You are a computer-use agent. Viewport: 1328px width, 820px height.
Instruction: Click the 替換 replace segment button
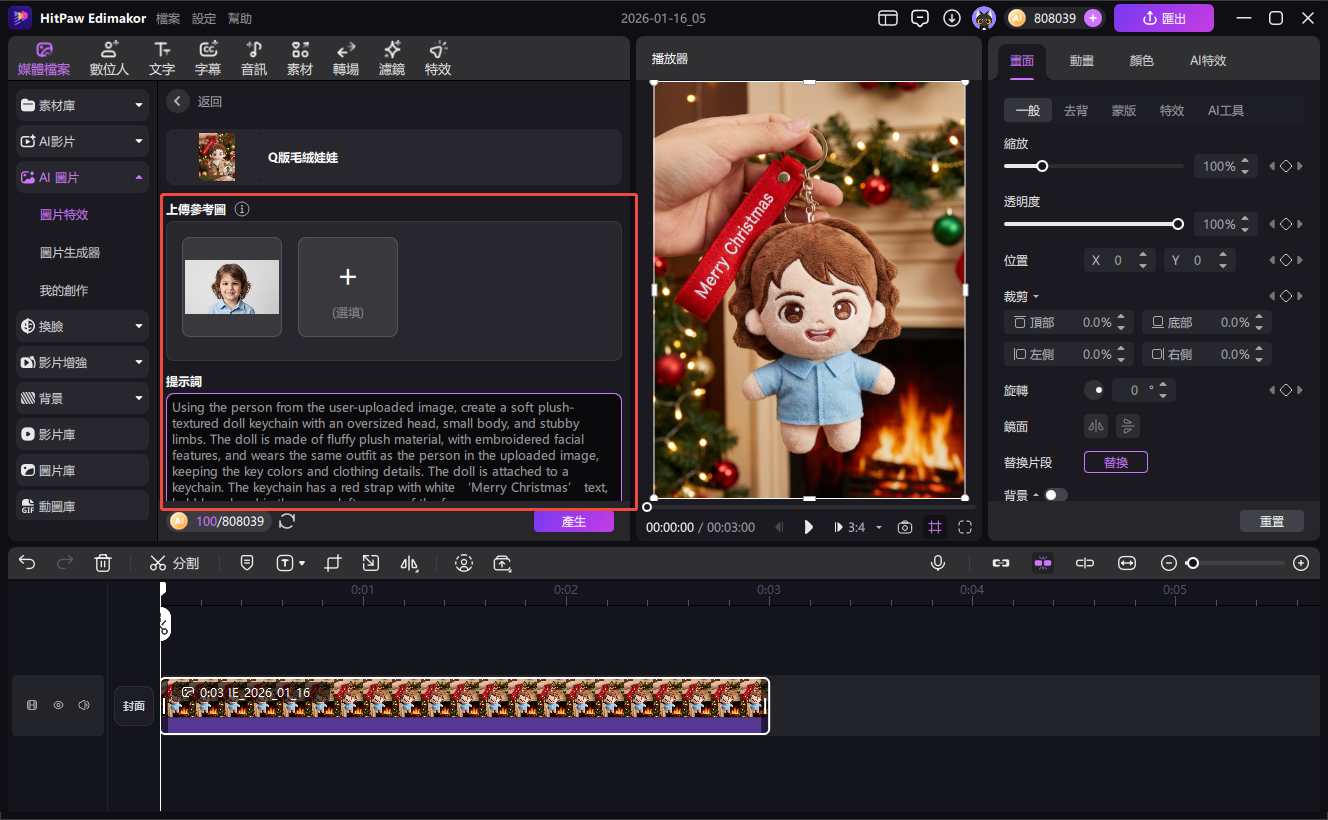[x=1115, y=462]
